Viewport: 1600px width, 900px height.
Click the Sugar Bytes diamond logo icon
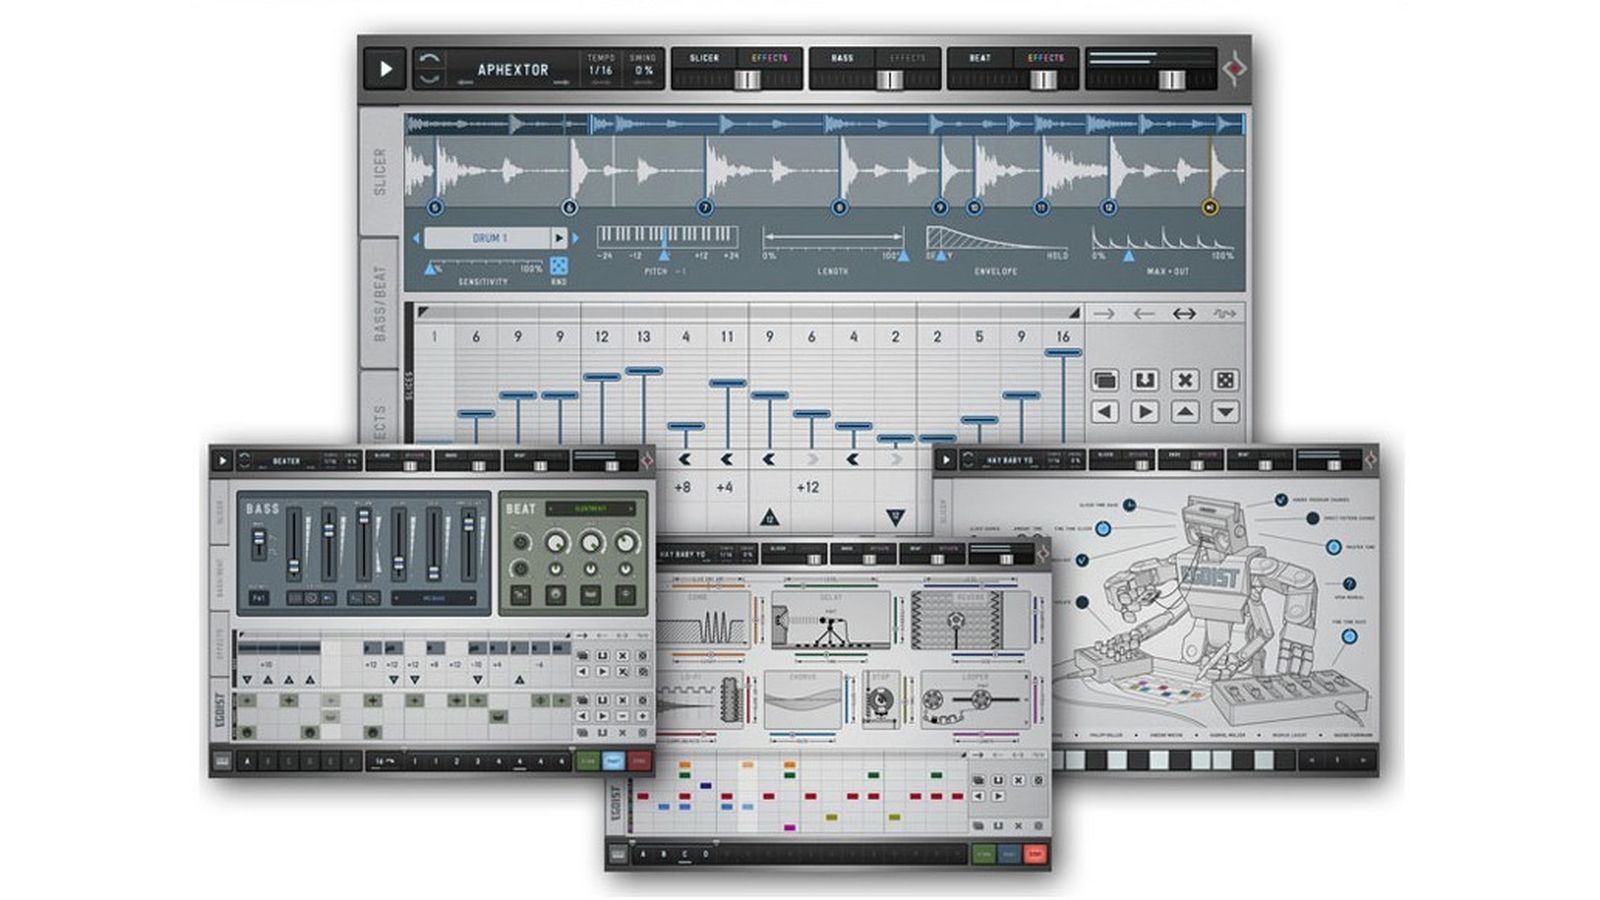pyautogui.click(x=1236, y=69)
